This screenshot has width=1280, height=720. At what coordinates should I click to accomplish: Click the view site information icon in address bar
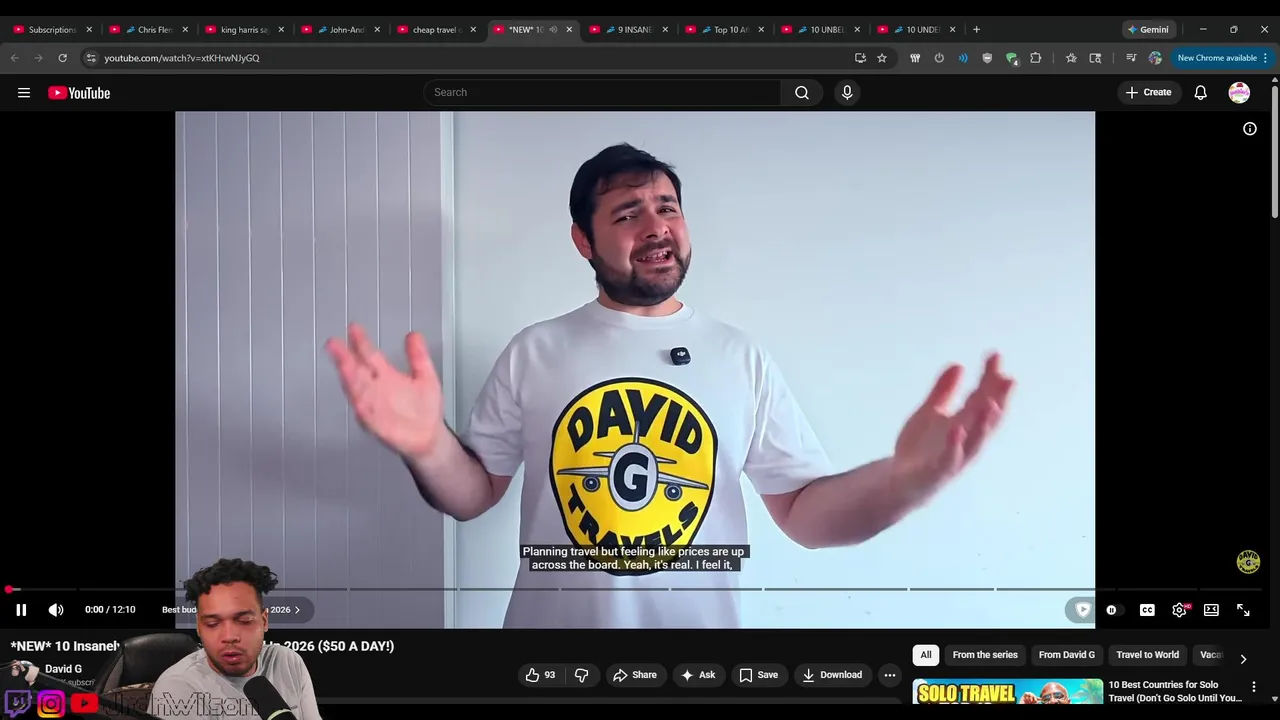(x=91, y=58)
